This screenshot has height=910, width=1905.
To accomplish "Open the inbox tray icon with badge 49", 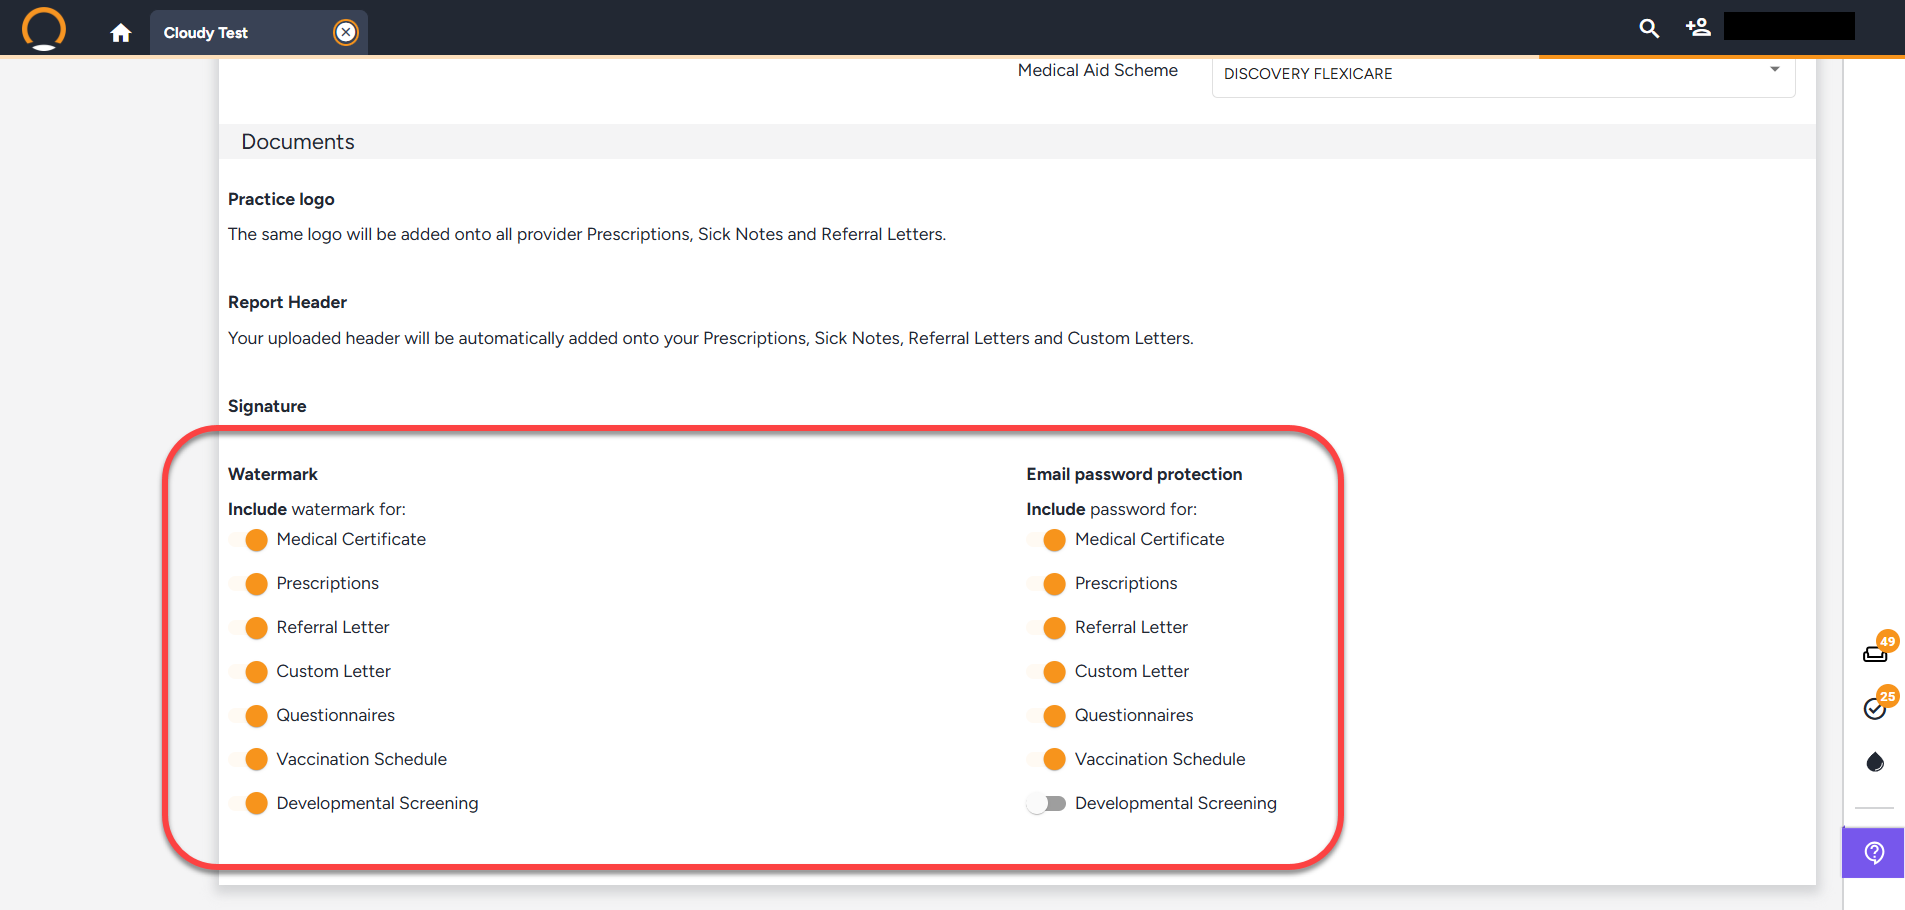I will click(1875, 653).
